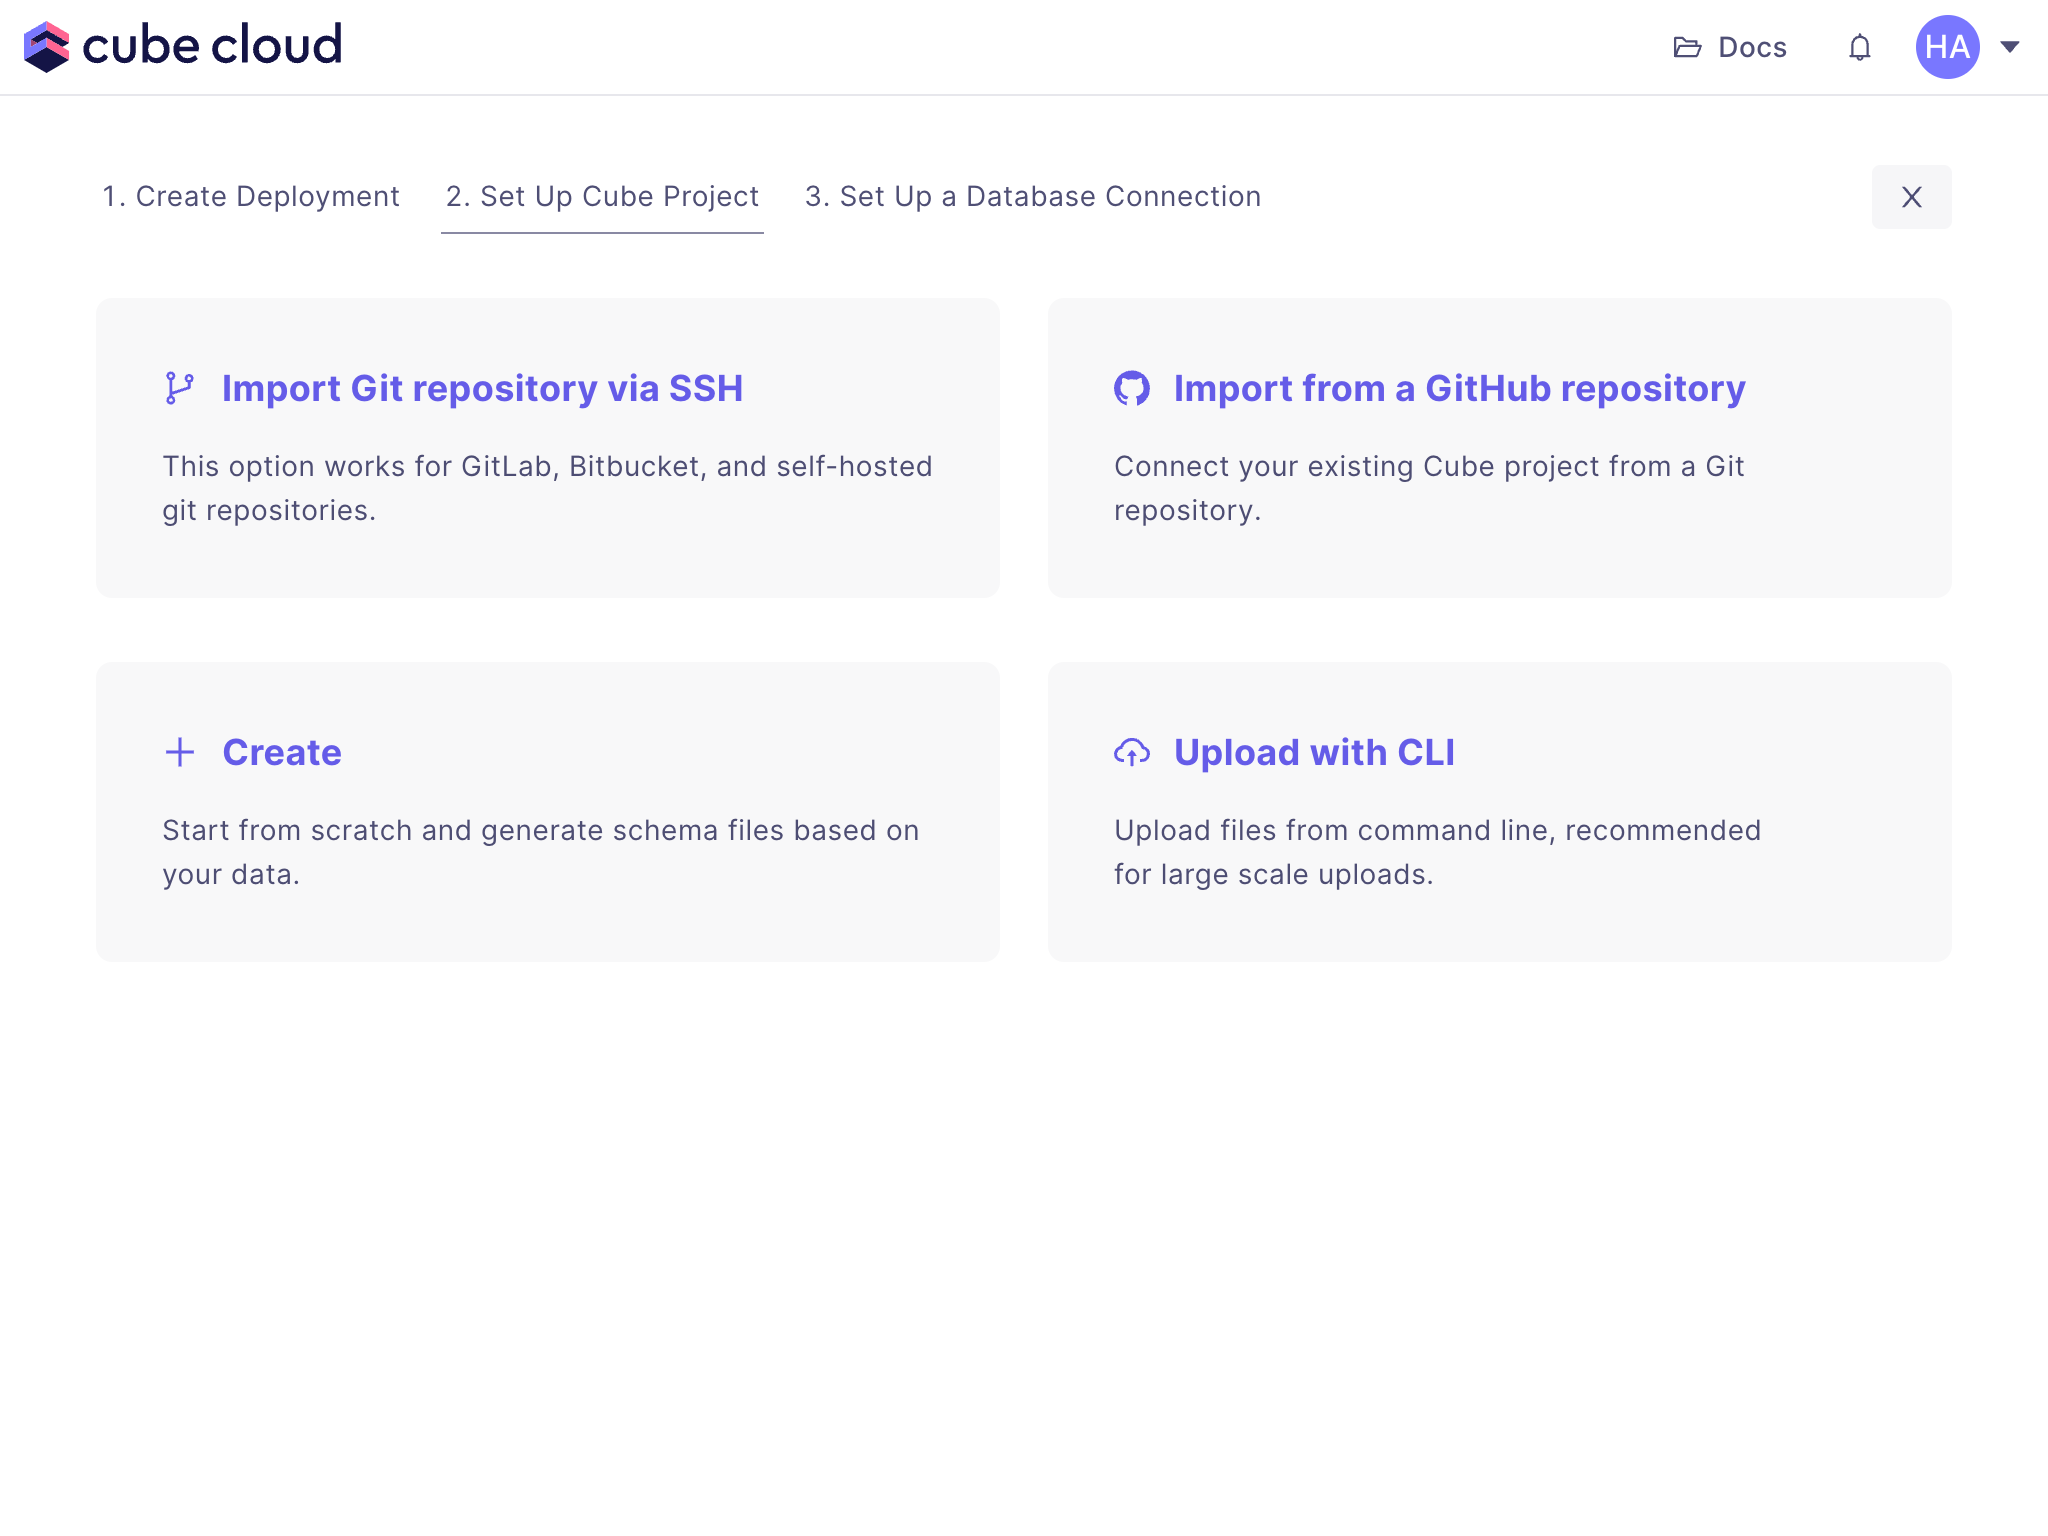Close the Set Up Cube Project wizard

pyautogui.click(x=1913, y=197)
